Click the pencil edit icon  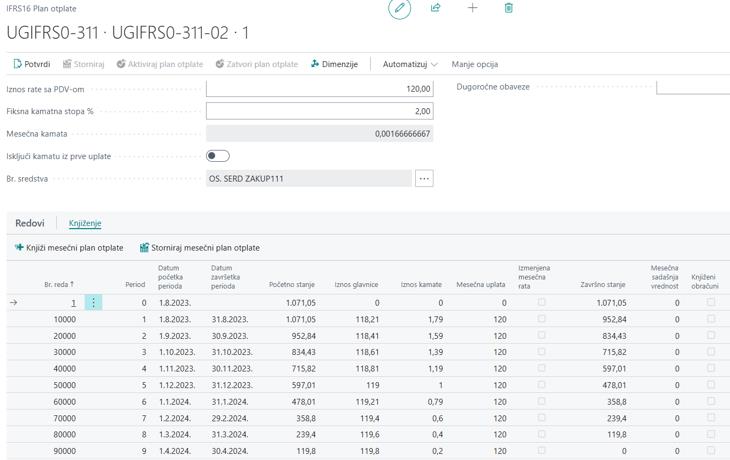click(x=399, y=8)
